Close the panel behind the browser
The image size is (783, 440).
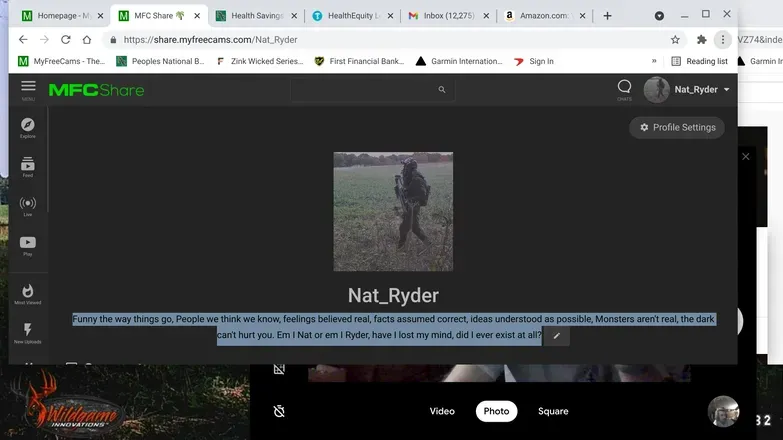[x=746, y=156]
